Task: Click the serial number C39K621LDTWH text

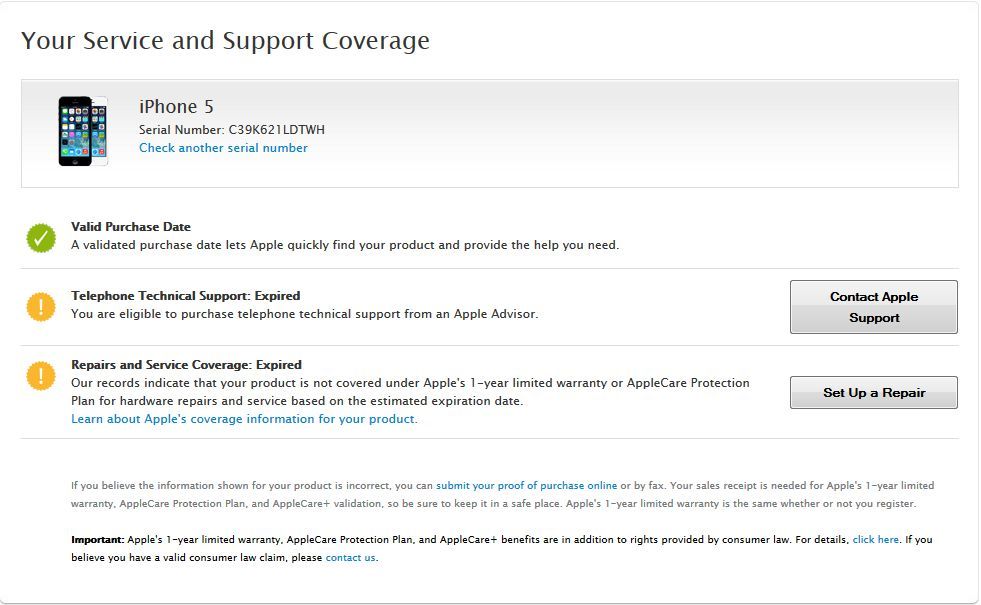Action: [x=269, y=129]
